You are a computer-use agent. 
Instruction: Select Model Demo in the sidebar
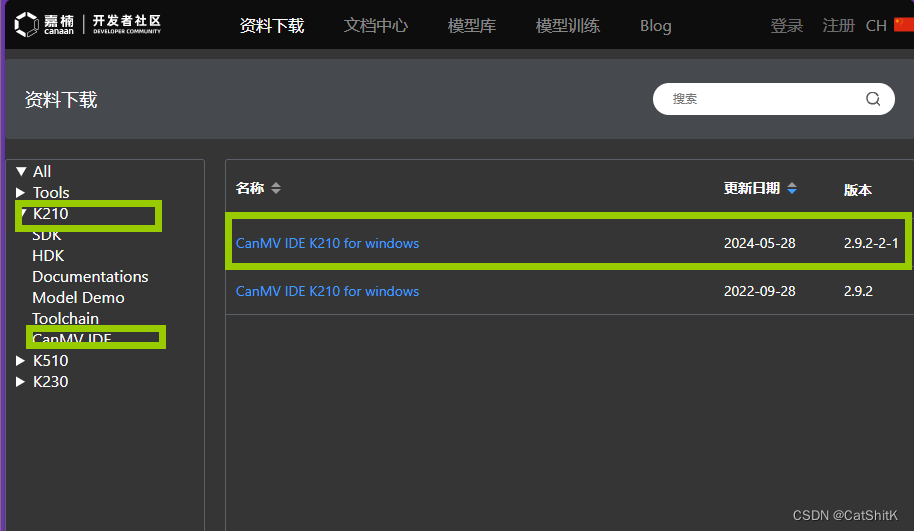click(x=79, y=298)
